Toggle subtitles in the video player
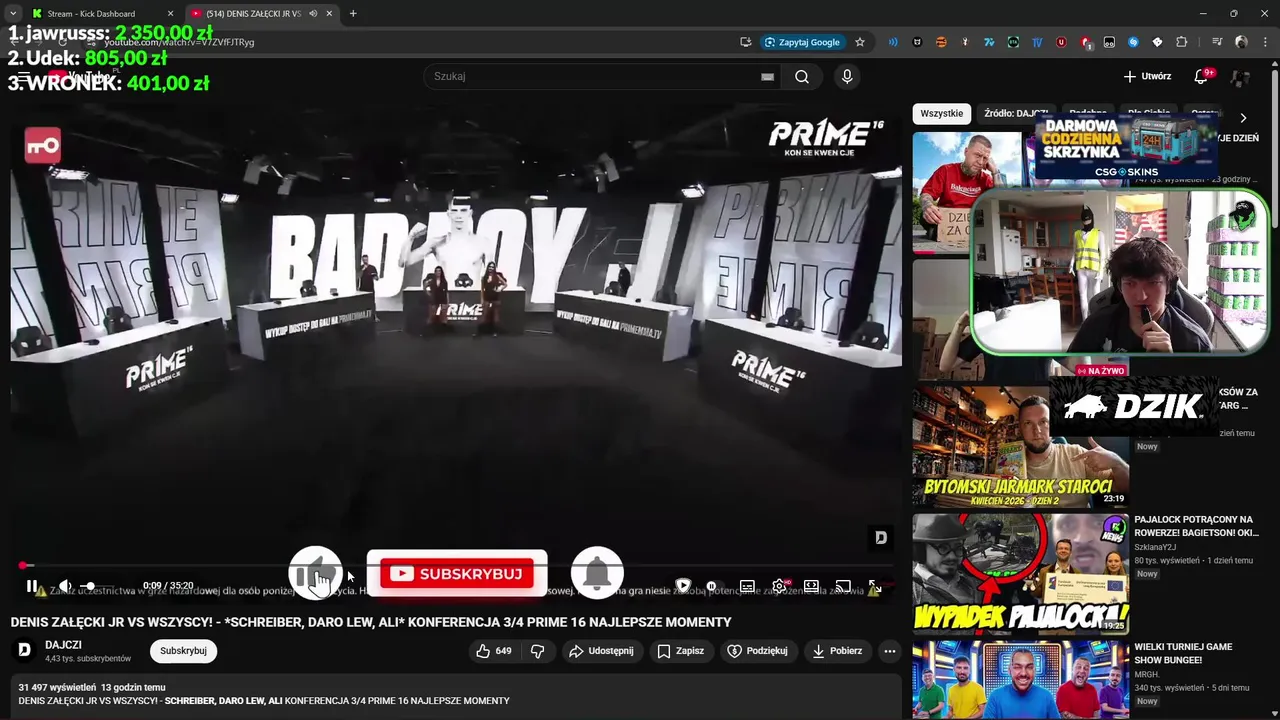The height and width of the screenshot is (720, 1280). tap(747, 586)
